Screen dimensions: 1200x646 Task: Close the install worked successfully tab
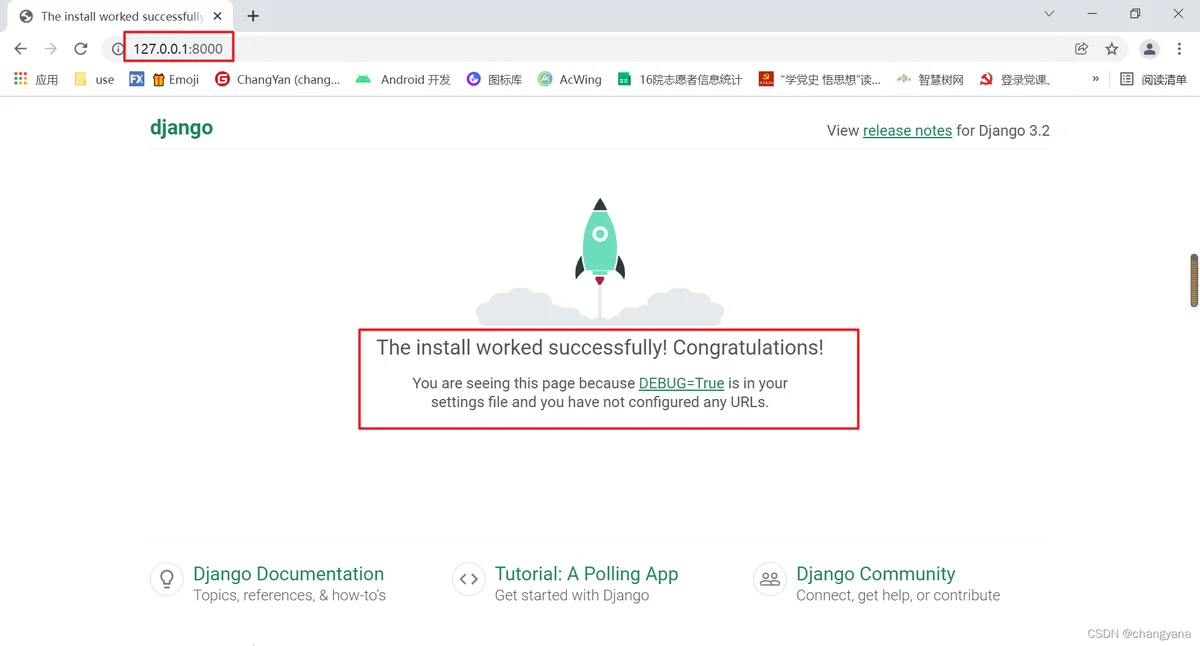tap(218, 16)
